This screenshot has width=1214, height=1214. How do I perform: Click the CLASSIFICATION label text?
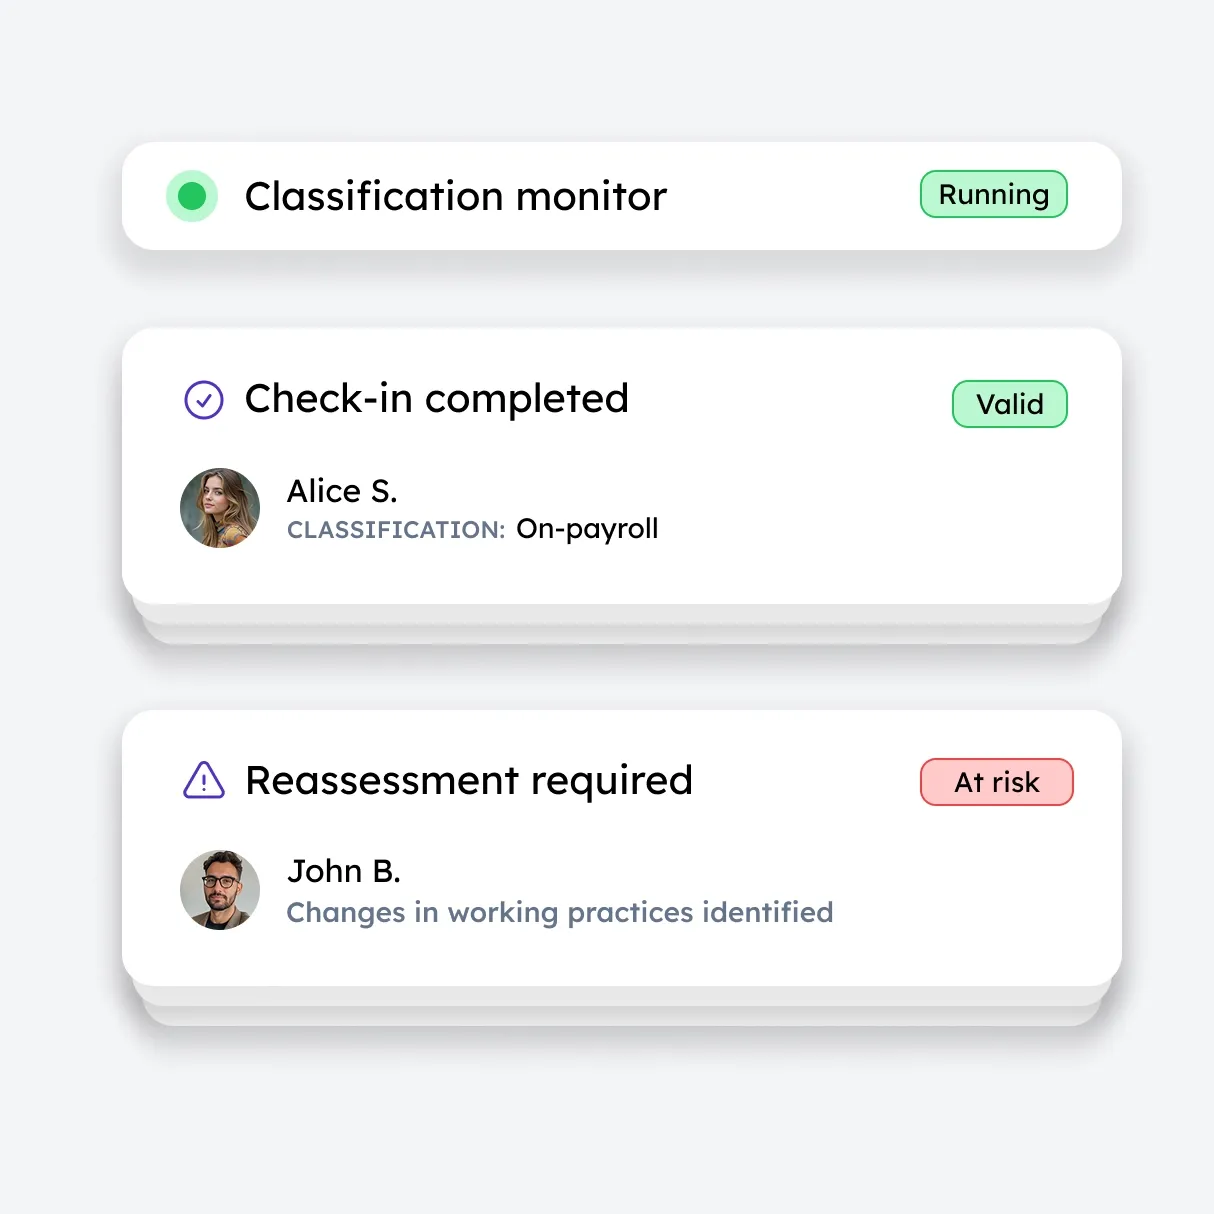(x=396, y=530)
